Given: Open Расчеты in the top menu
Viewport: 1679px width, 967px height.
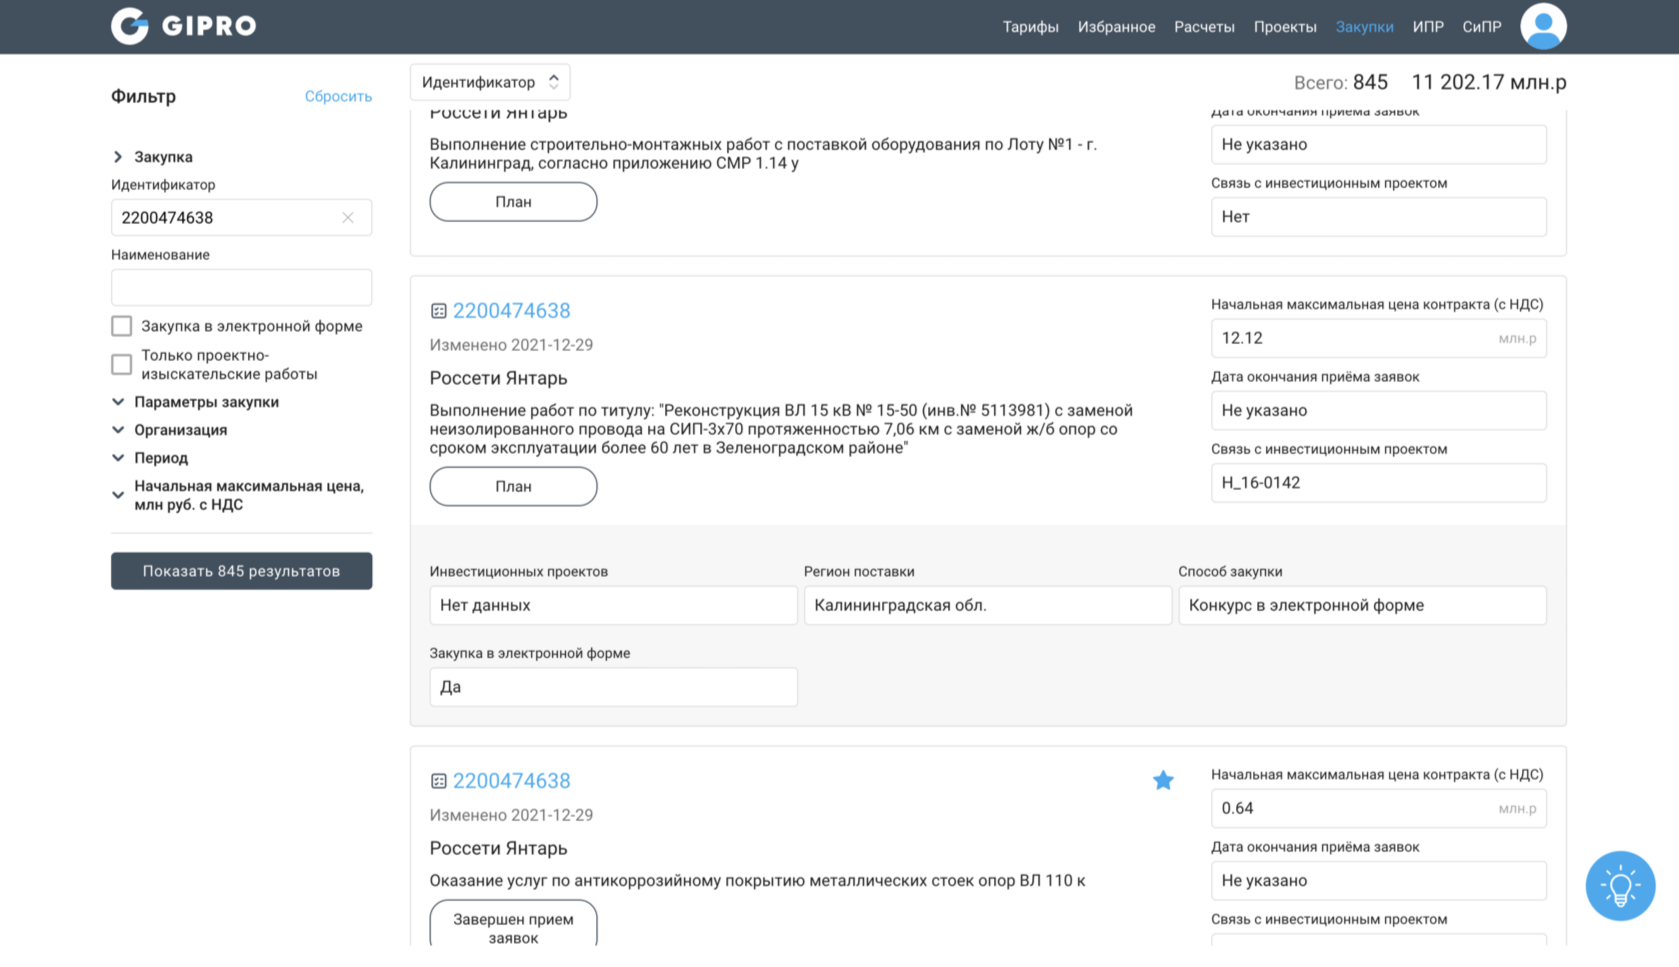Looking at the screenshot, I should coord(1204,27).
